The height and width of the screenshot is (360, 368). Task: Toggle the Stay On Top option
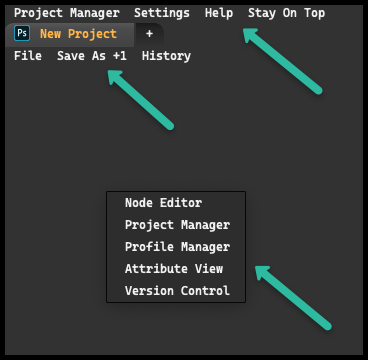(x=286, y=13)
